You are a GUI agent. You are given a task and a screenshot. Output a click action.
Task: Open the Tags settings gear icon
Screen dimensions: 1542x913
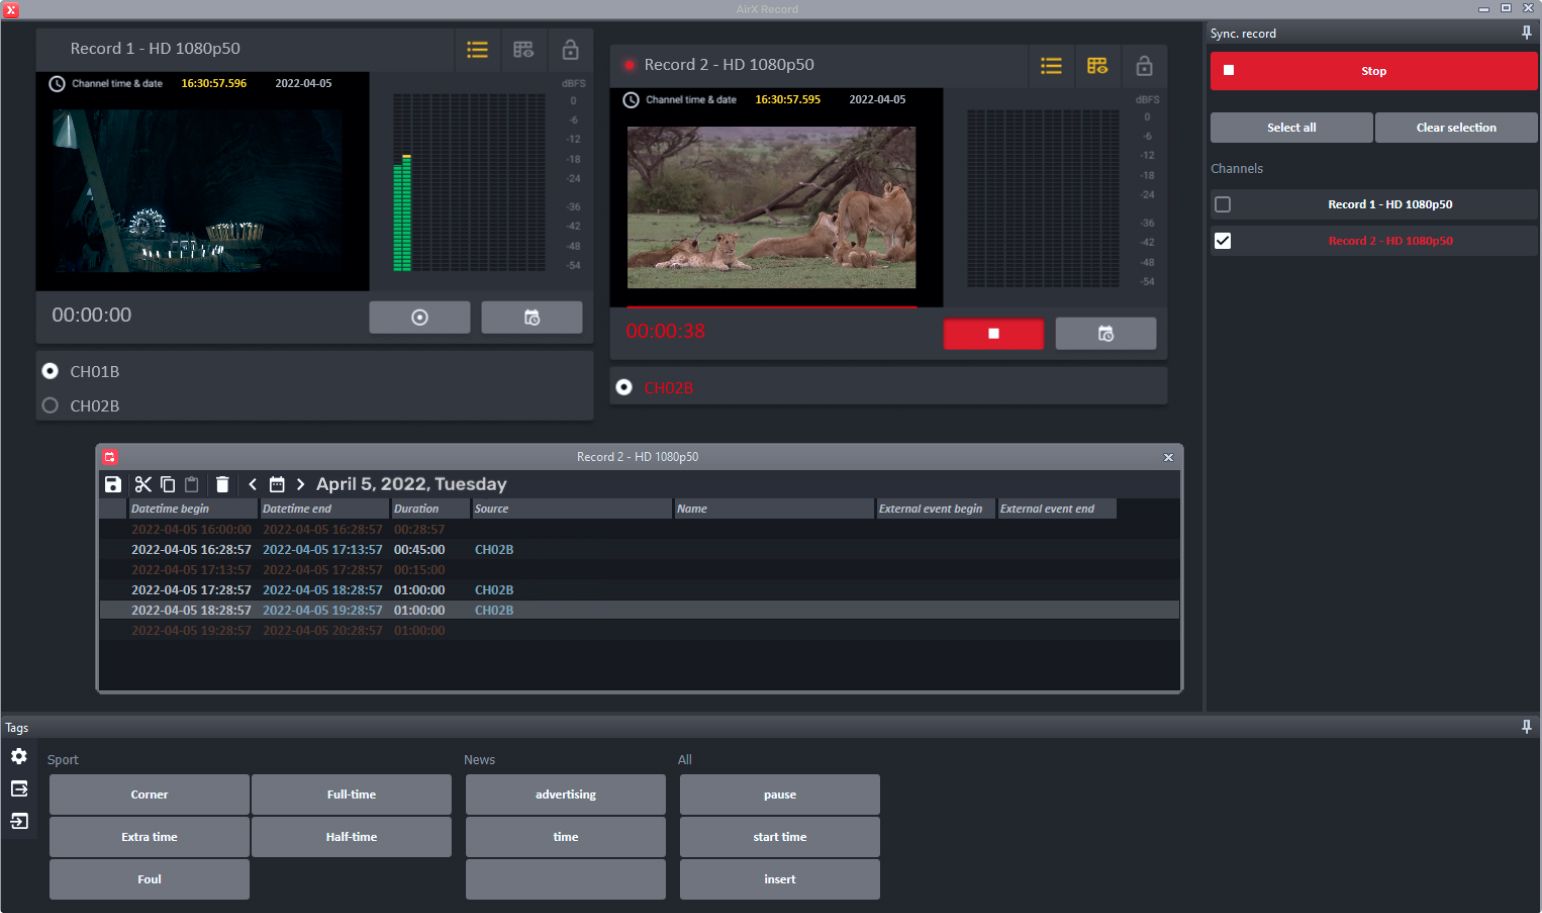pyautogui.click(x=19, y=757)
